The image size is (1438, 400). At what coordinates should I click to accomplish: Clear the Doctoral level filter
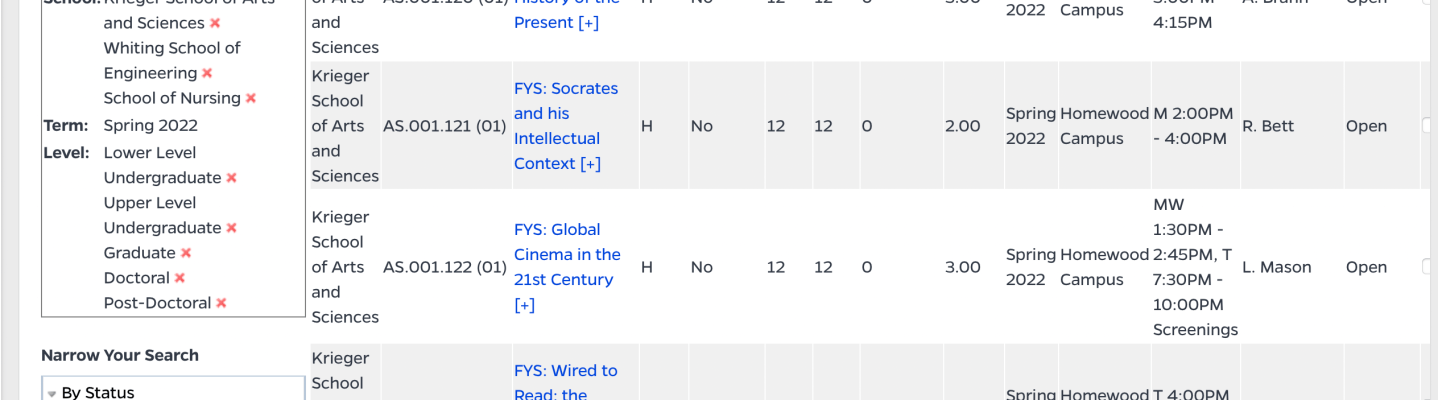180,278
